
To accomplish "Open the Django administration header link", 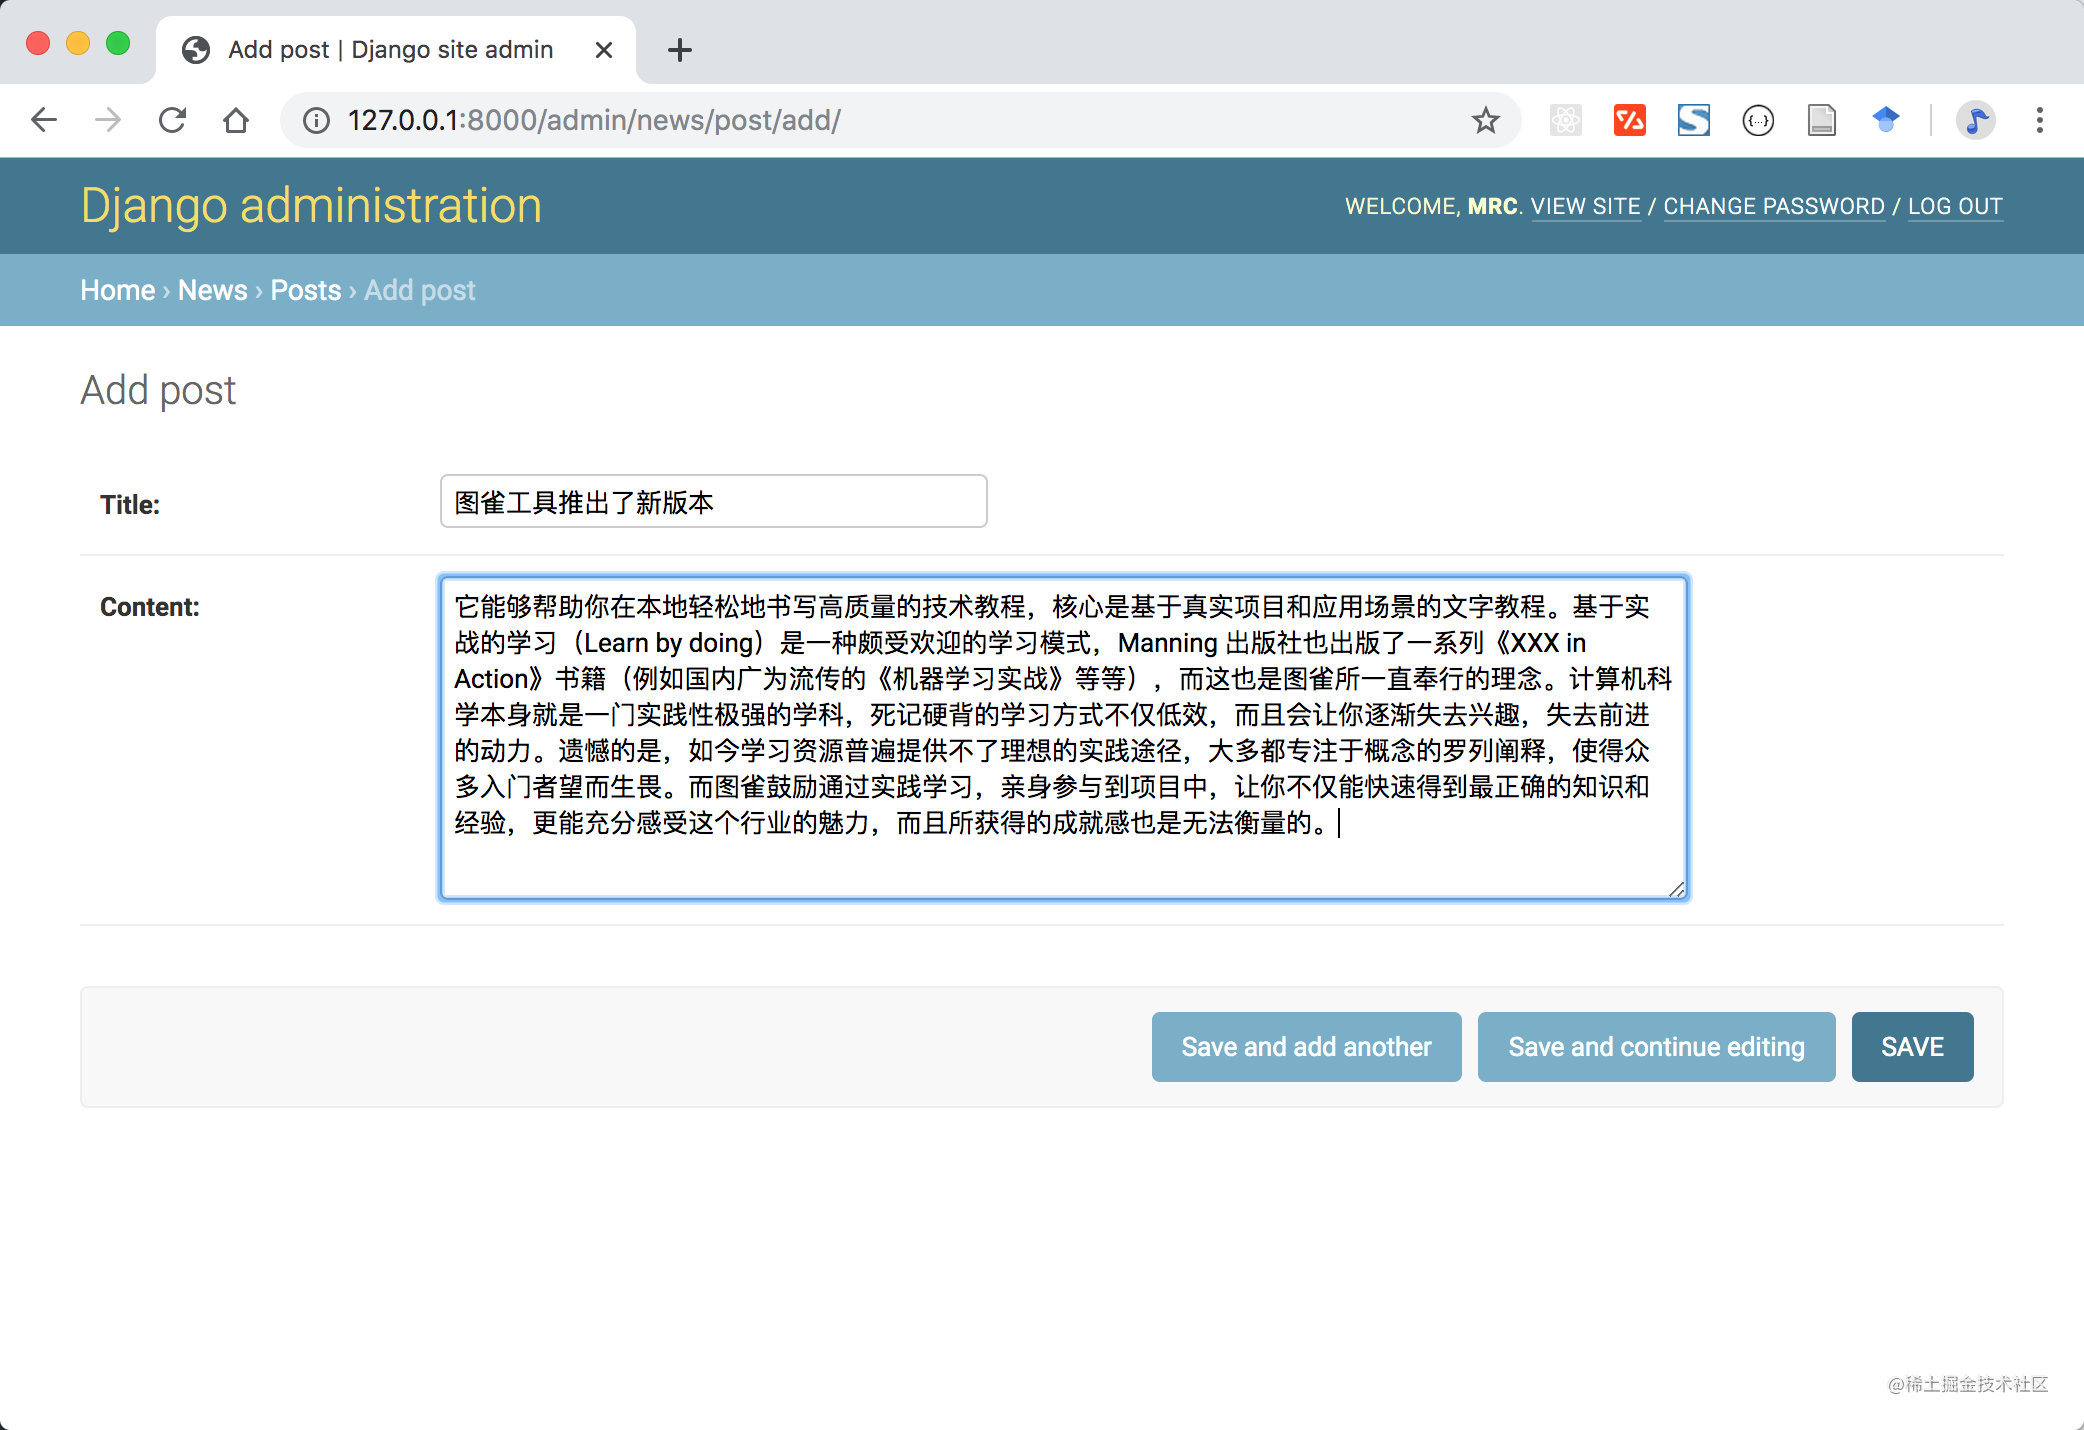I will click(311, 206).
